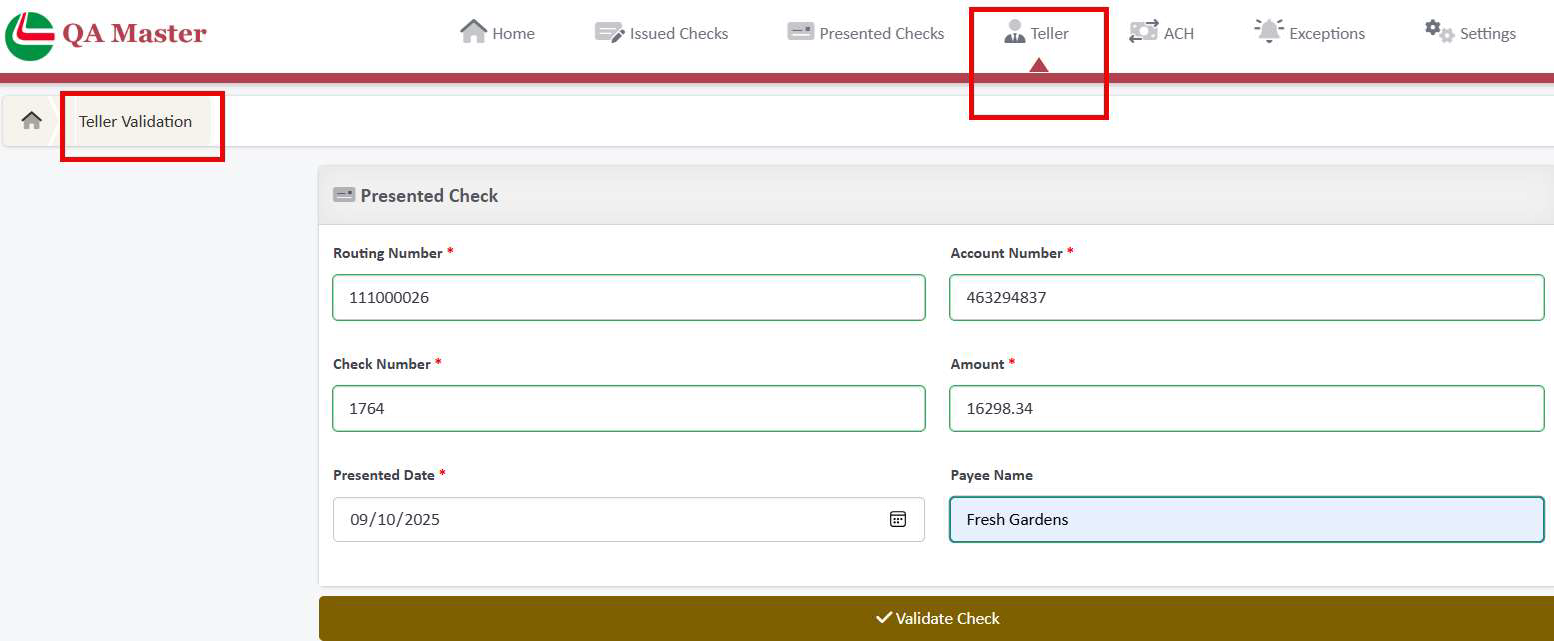The height and width of the screenshot is (641, 1554).
Task: Focus the Amount field
Action: [1247, 408]
